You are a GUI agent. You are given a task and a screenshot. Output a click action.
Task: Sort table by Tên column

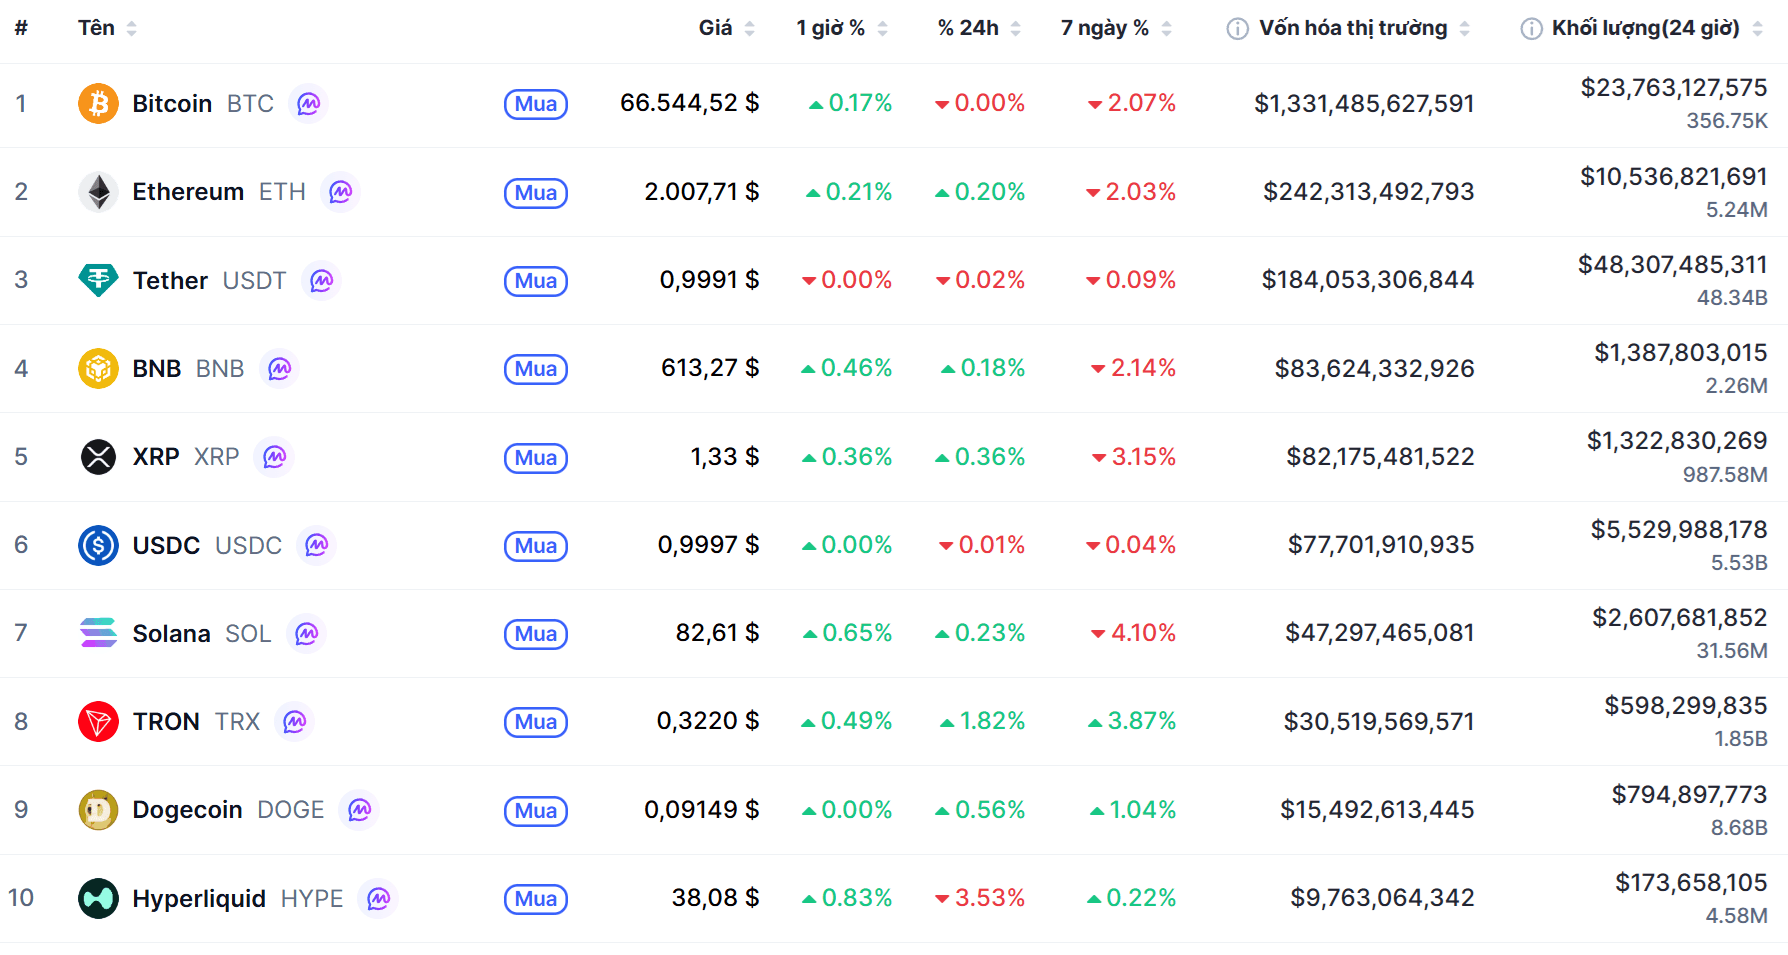[108, 28]
